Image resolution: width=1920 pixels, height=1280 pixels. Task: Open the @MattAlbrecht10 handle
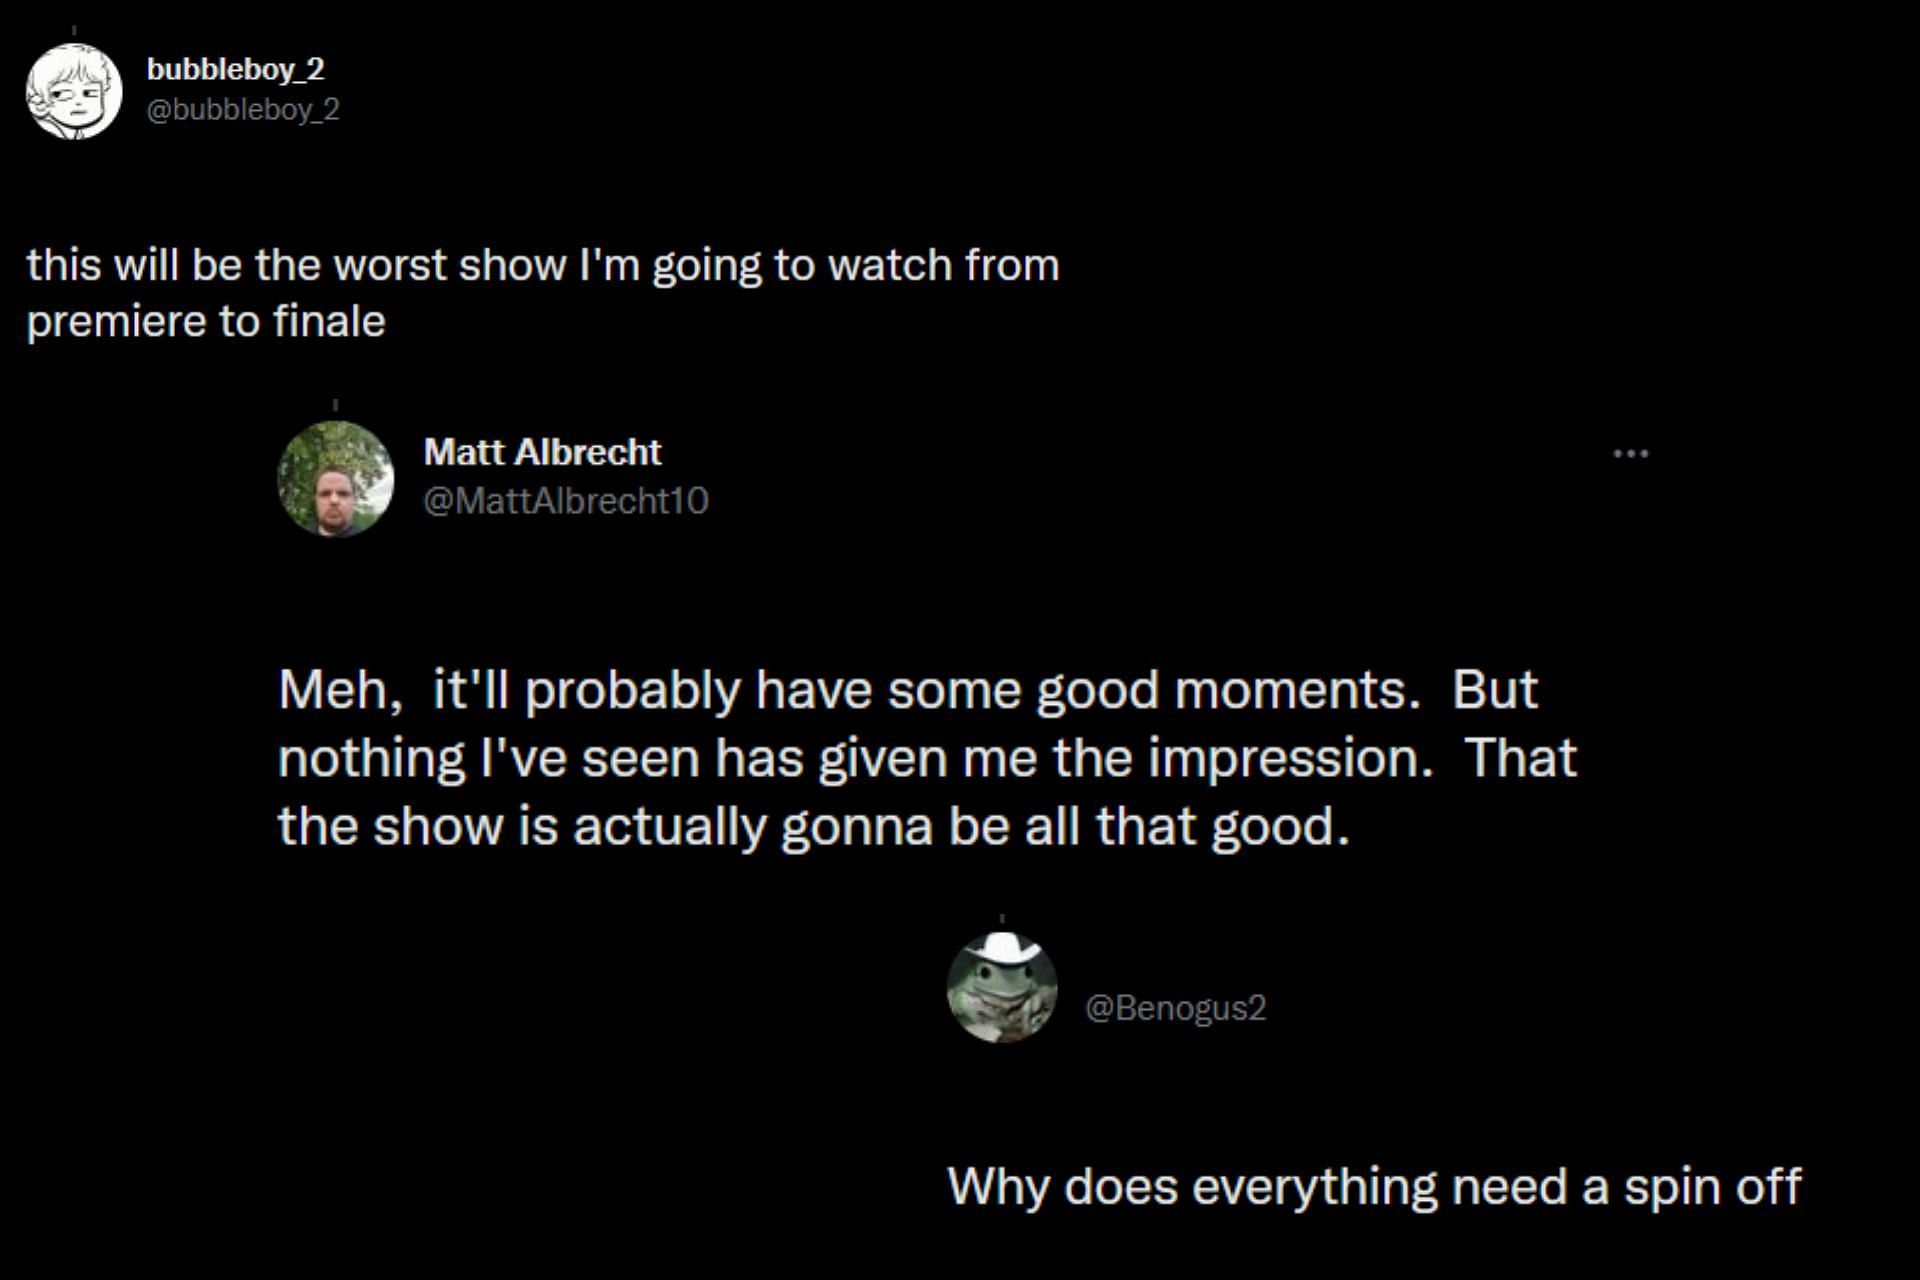point(566,500)
